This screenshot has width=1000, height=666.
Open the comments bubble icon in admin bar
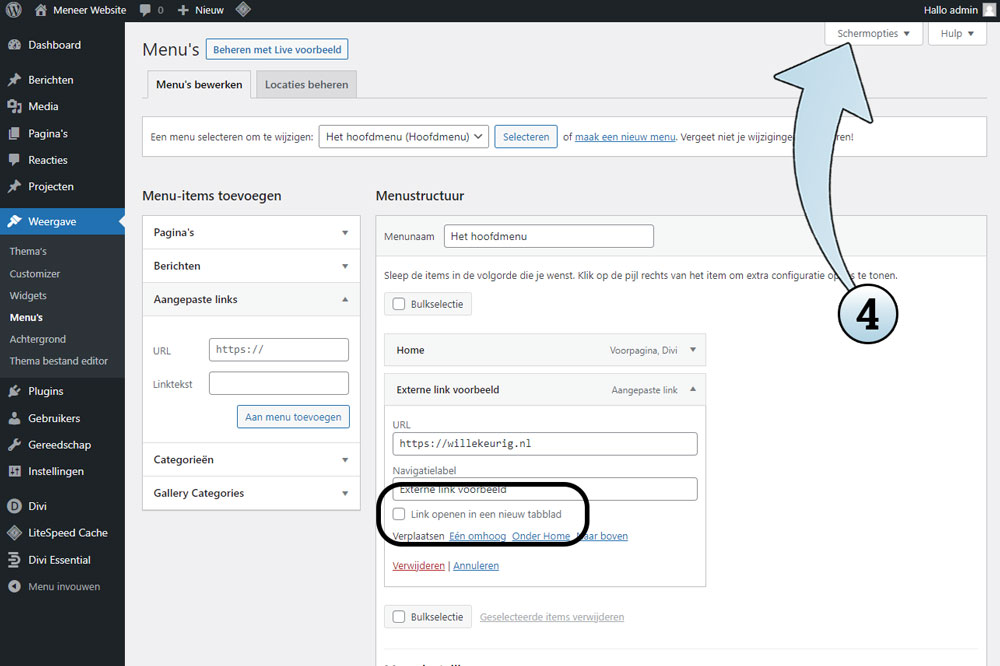coord(146,10)
